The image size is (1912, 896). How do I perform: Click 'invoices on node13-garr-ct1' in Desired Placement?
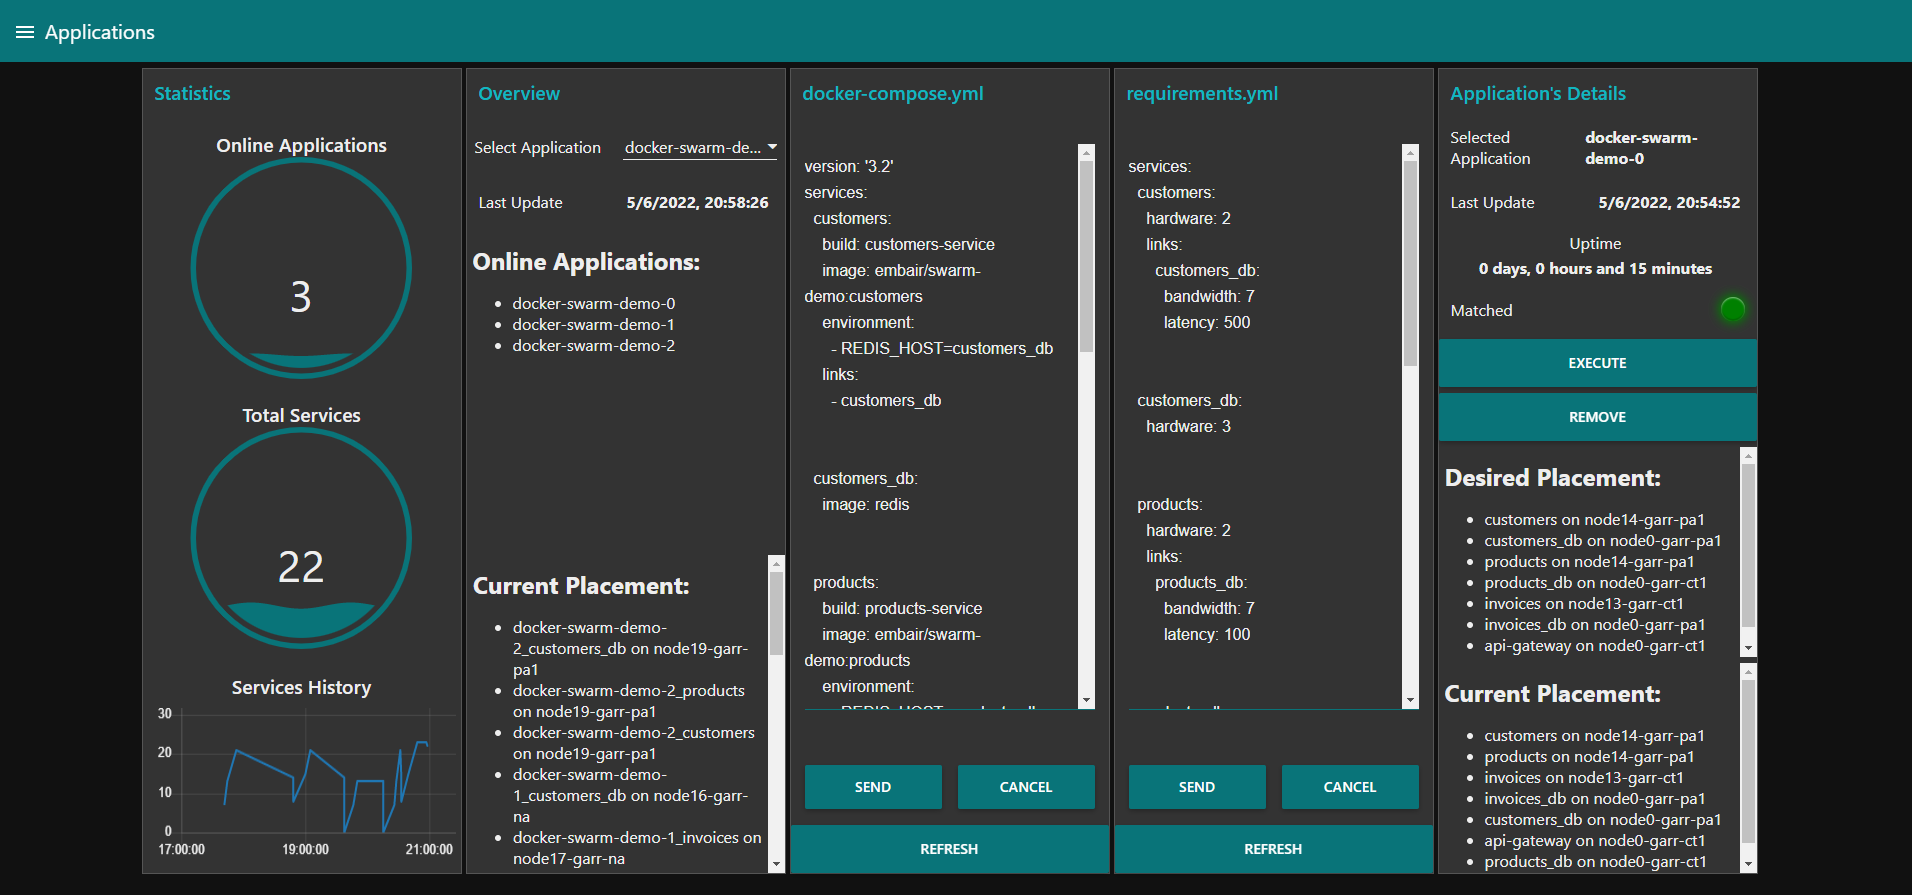[x=1584, y=604]
